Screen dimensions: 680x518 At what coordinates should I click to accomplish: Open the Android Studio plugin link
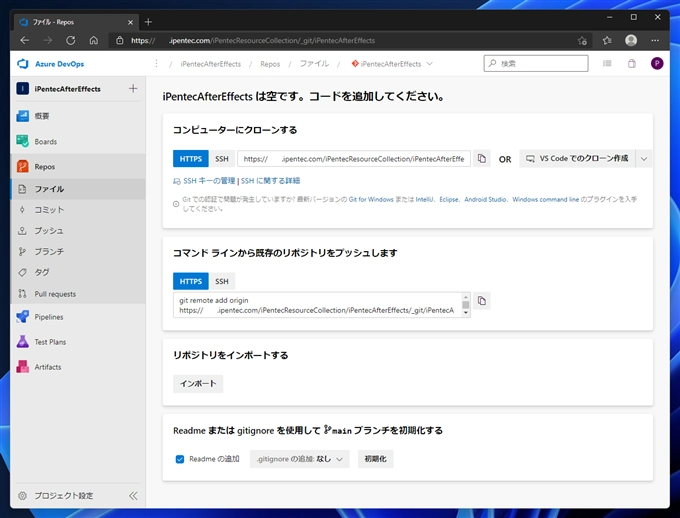(x=485, y=200)
